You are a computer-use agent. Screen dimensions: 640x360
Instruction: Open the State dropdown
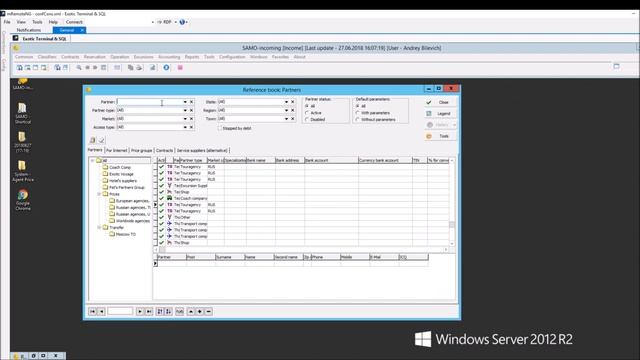coord(286,102)
